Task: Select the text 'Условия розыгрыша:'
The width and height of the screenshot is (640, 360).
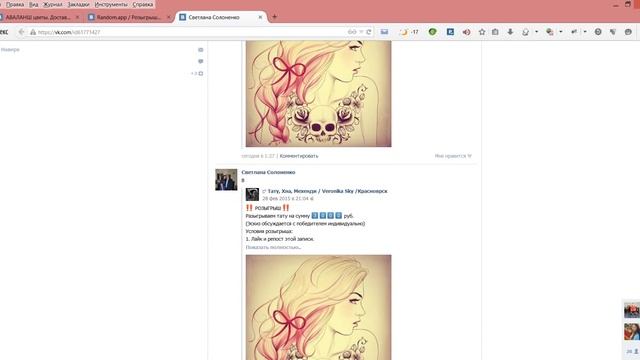Action: pyautogui.click(x=269, y=231)
